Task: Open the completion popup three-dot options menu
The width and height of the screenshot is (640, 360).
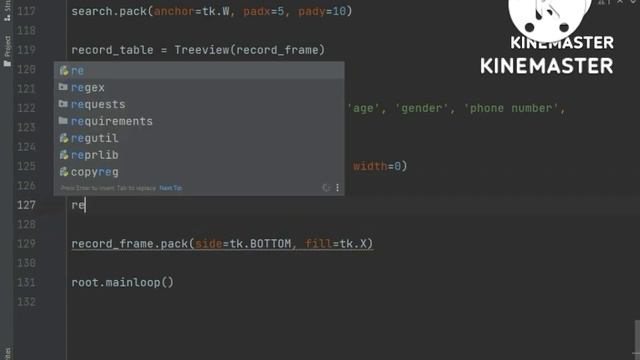Action: [338, 188]
